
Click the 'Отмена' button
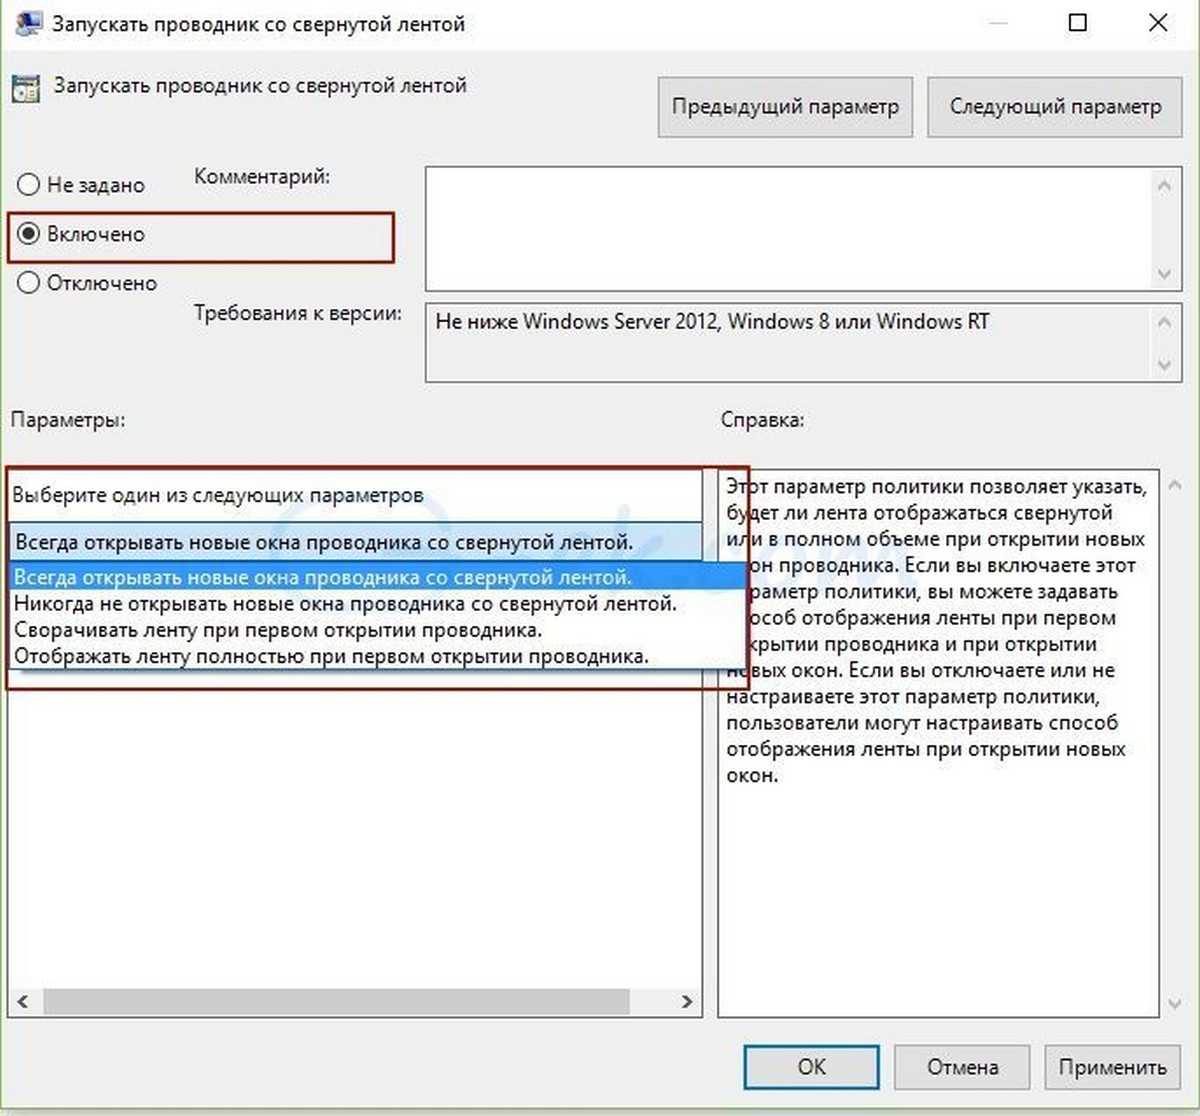961,1066
